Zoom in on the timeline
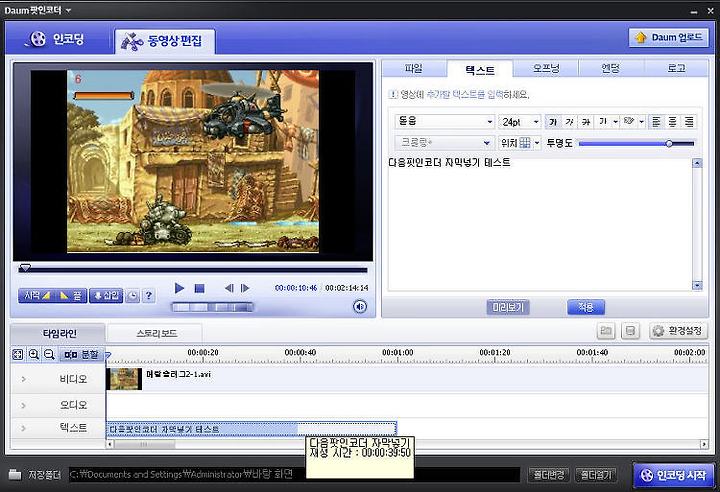720x492 pixels. pos(34,355)
